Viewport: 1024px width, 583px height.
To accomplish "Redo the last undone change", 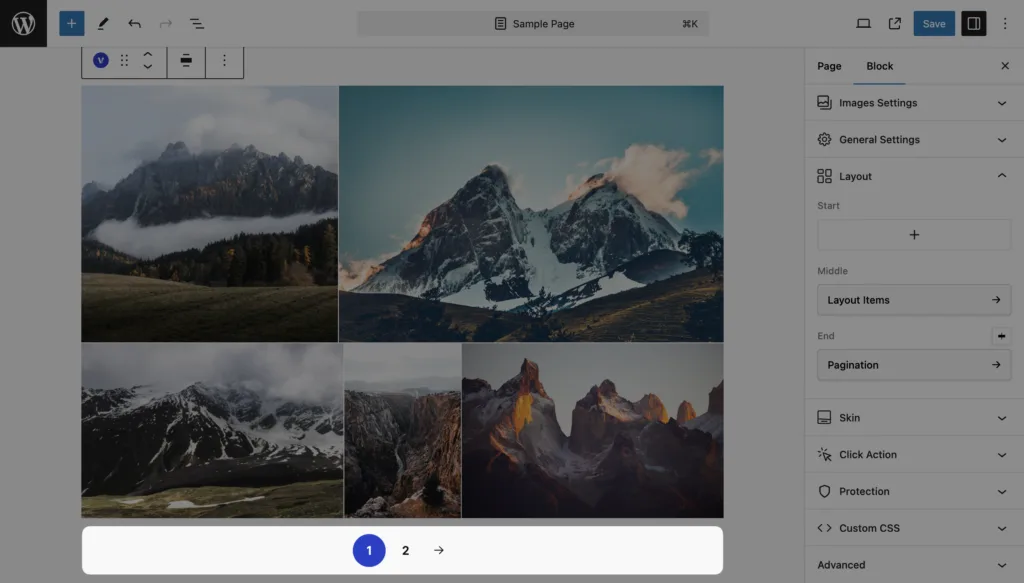I will 166,24.
